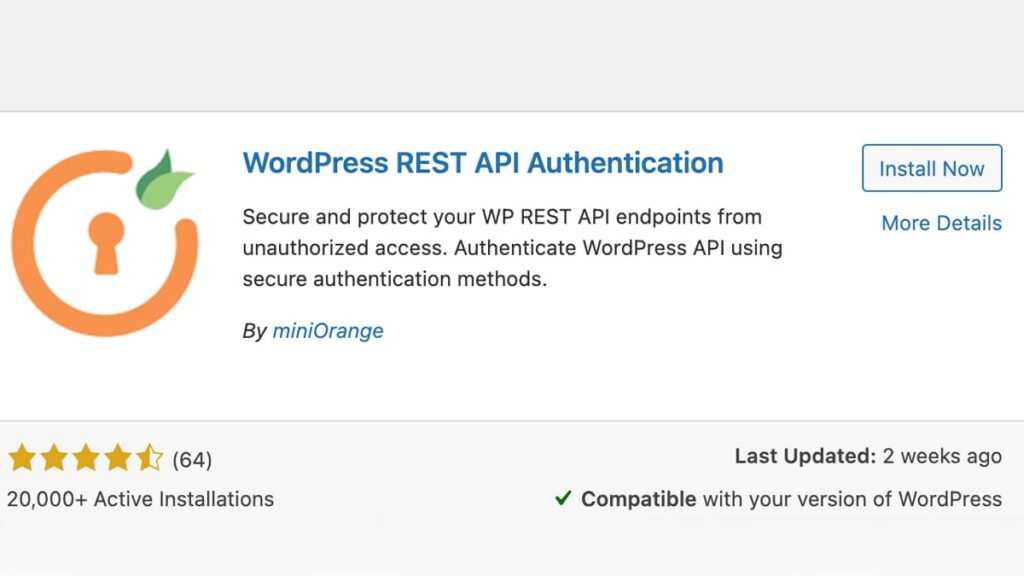
Task: Select the Last Updated: 2 weeks ago text
Action: (868, 456)
